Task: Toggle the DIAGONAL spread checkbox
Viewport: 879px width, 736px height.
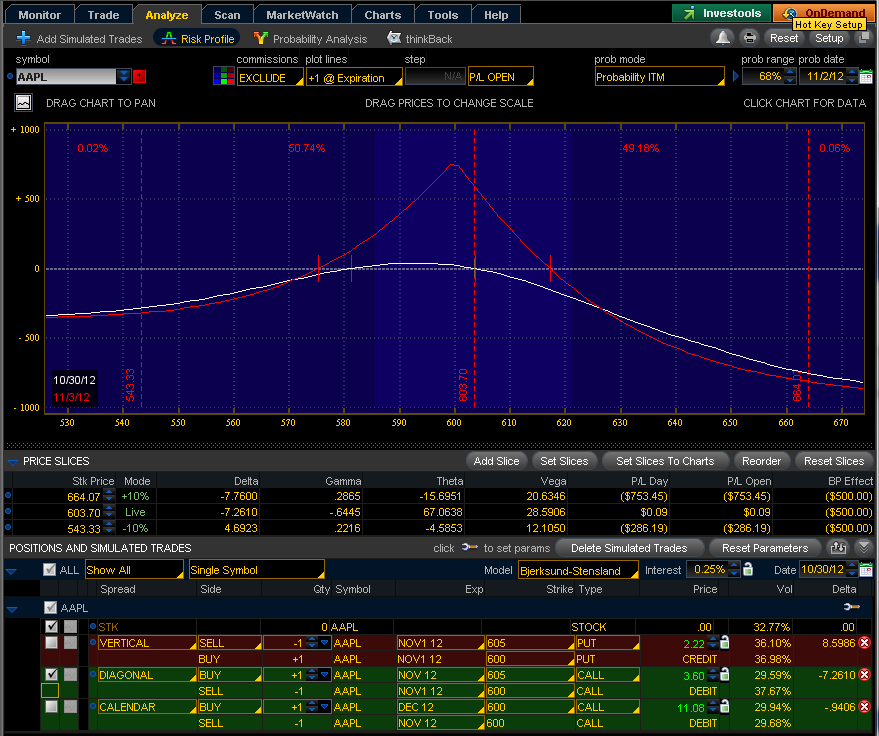Action: click(x=52, y=674)
